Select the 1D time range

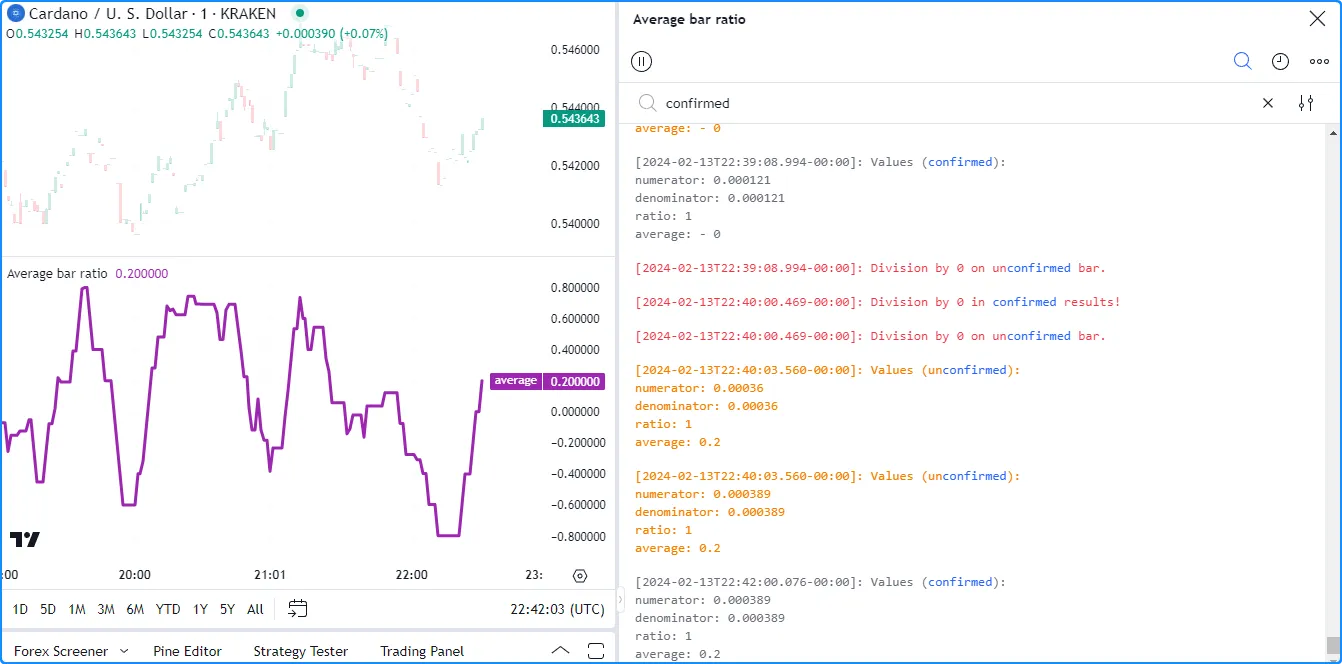pyautogui.click(x=20, y=609)
